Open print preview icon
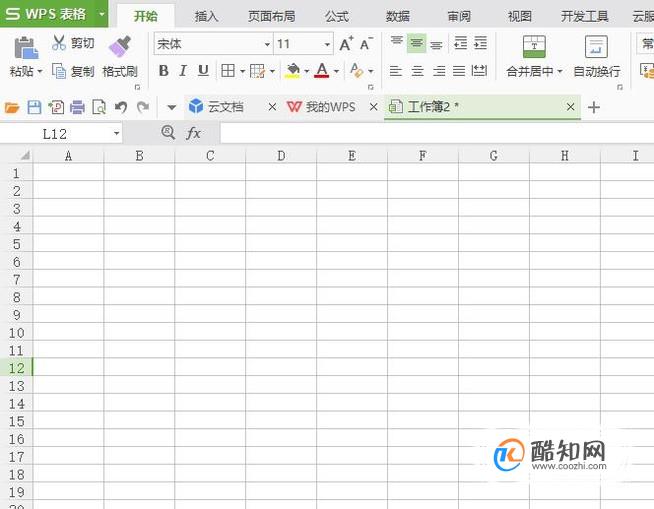The image size is (654, 509). pyautogui.click(x=99, y=107)
